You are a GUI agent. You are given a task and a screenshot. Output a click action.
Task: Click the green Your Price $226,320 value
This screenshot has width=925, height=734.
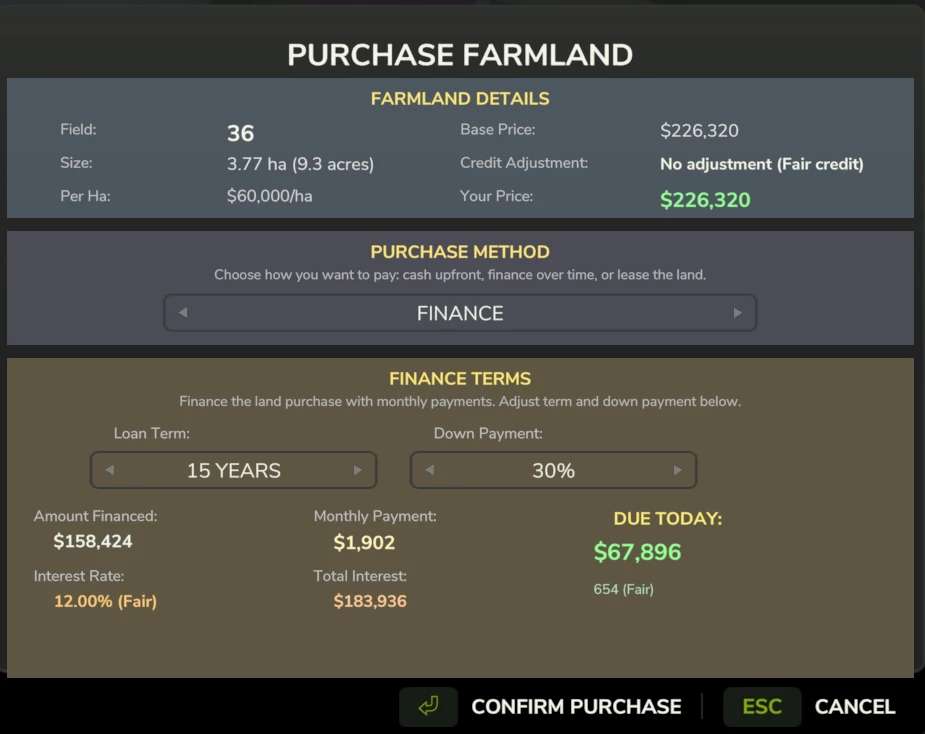click(705, 200)
